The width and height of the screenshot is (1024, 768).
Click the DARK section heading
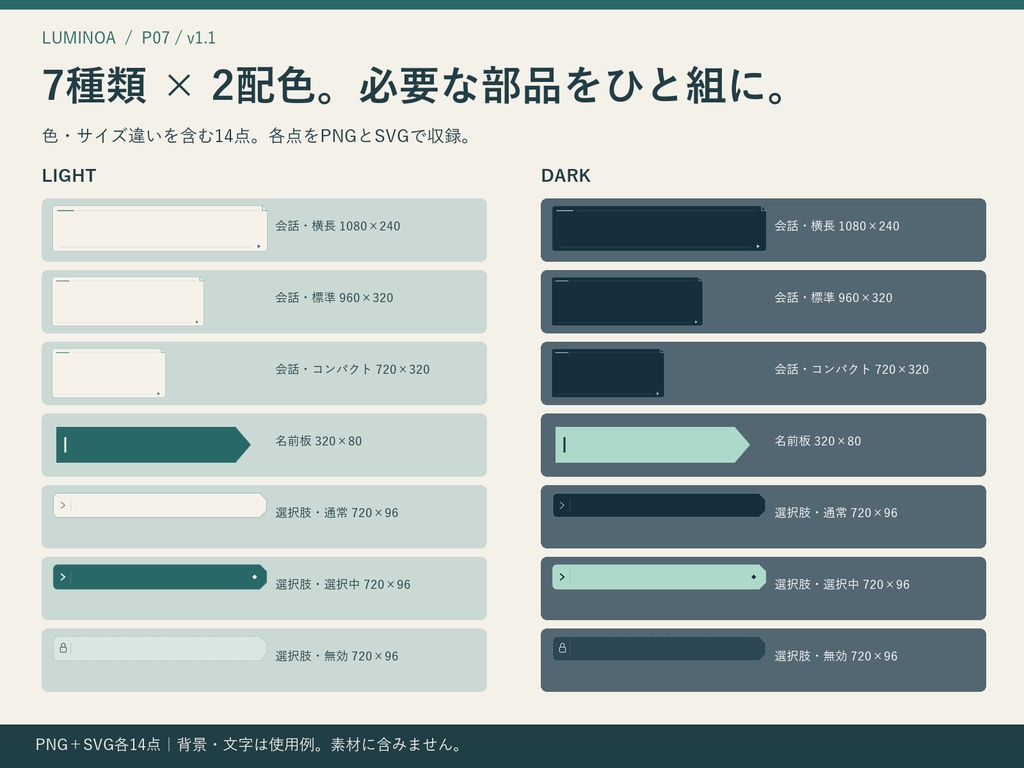[x=566, y=176]
